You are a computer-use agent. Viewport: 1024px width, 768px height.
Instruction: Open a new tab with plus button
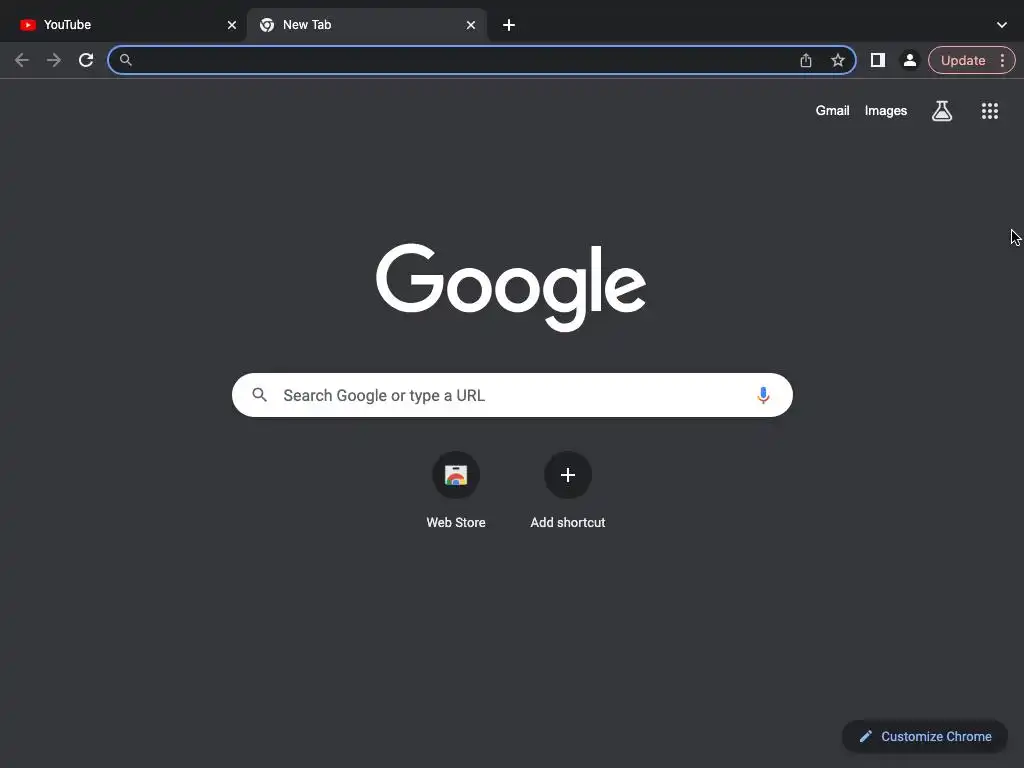click(509, 25)
